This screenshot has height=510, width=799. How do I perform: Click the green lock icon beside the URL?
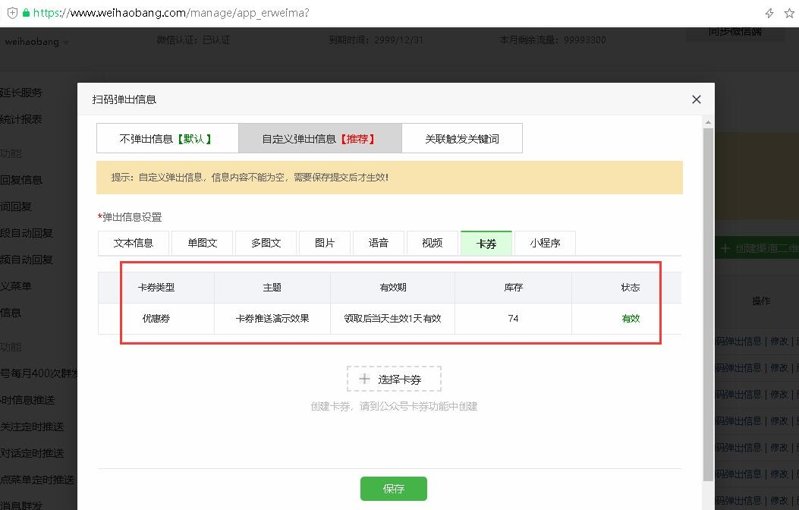[26, 13]
